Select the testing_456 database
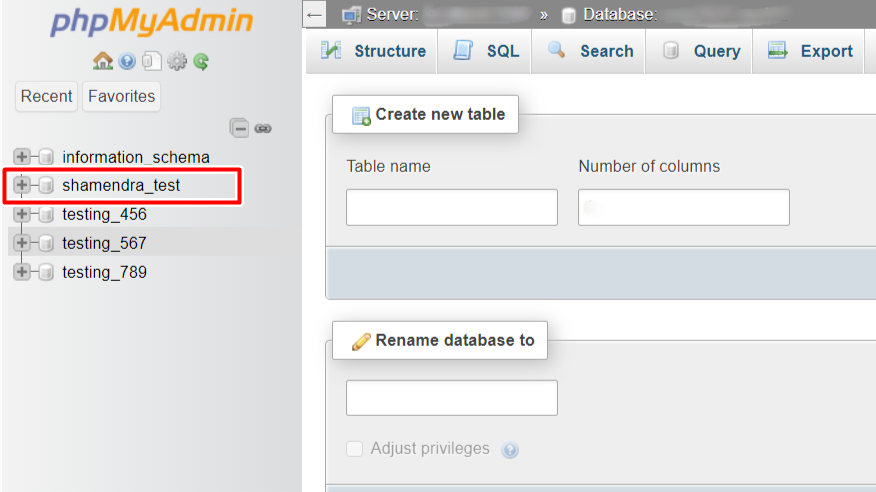Image resolution: width=876 pixels, height=492 pixels. [x=104, y=214]
